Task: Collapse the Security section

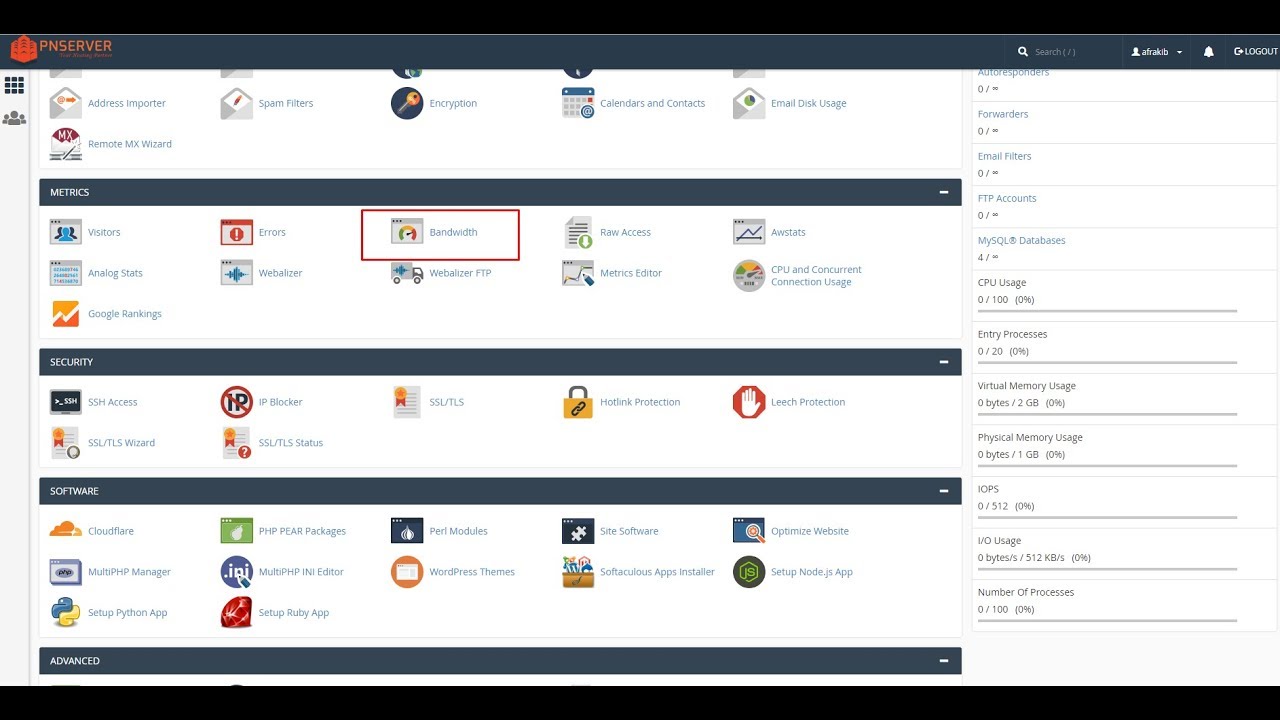Action: (x=943, y=362)
